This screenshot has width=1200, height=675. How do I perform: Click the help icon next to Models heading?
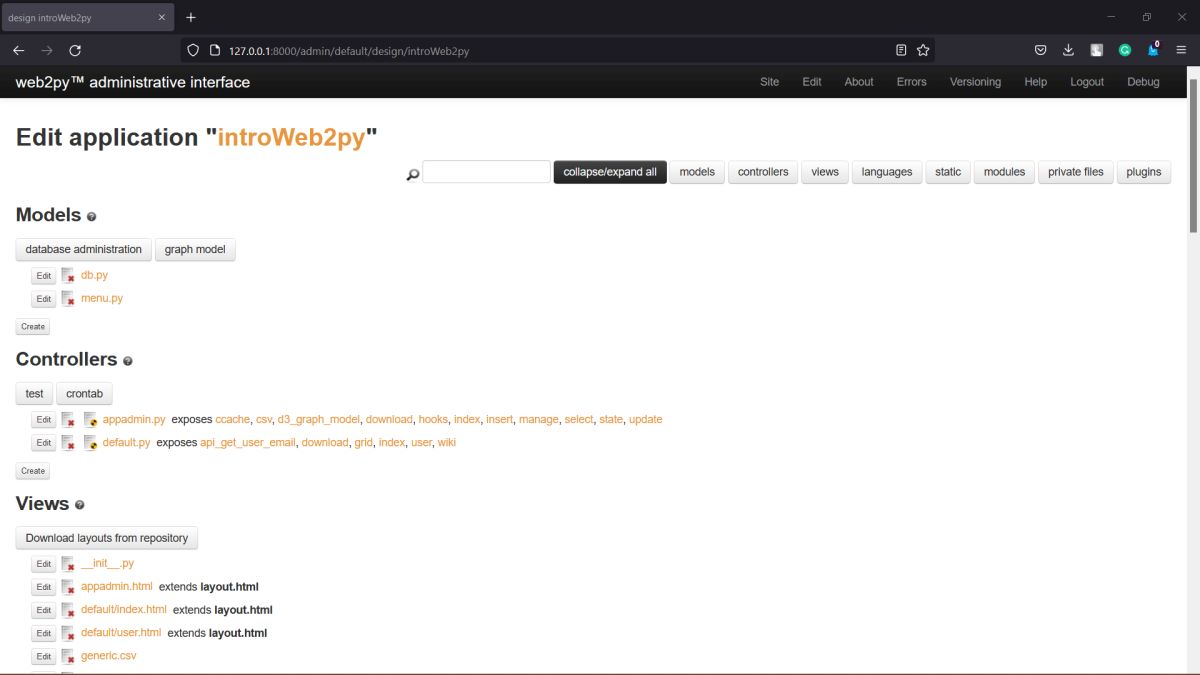(x=92, y=217)
